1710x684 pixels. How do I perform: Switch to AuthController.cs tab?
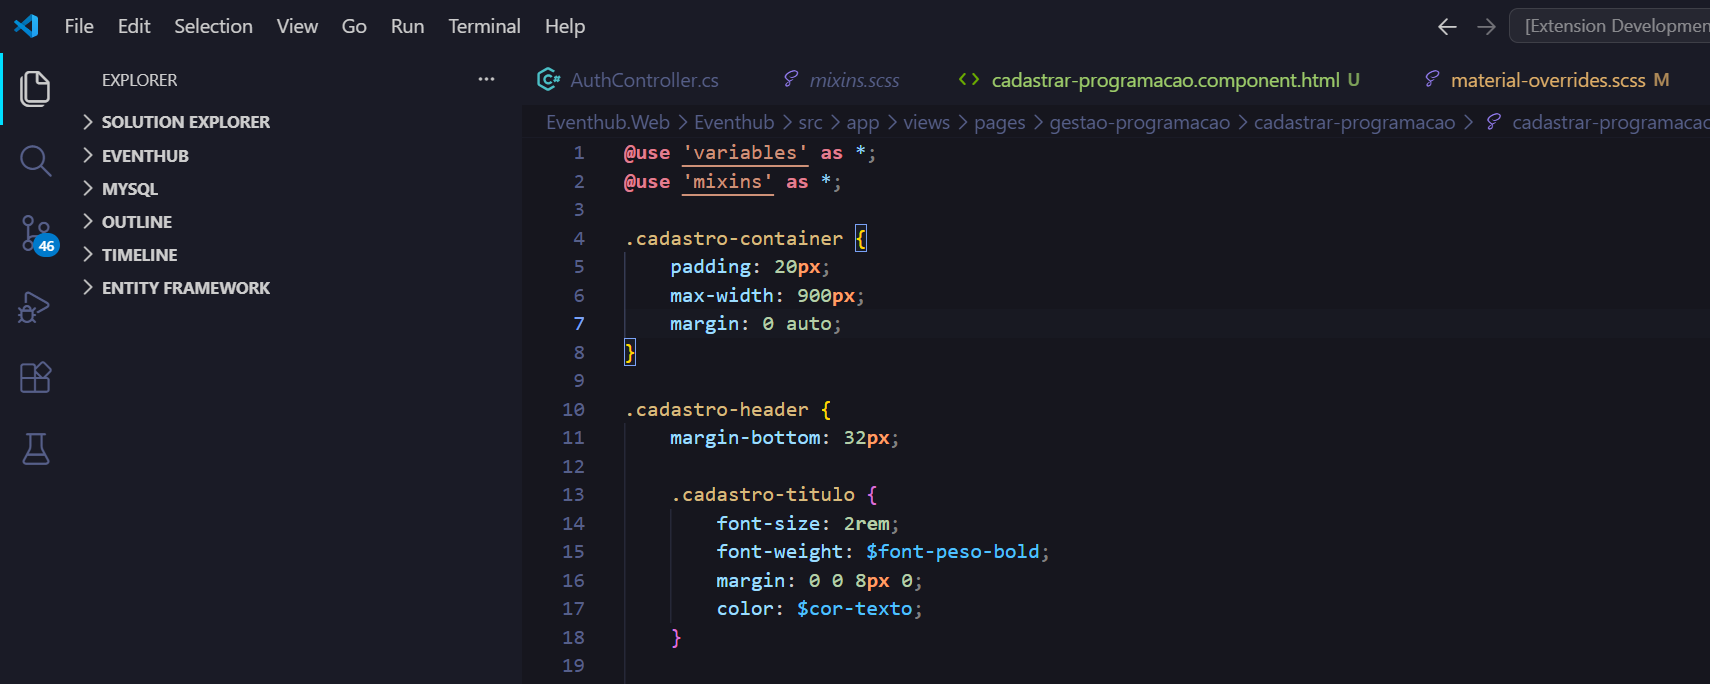644,80
